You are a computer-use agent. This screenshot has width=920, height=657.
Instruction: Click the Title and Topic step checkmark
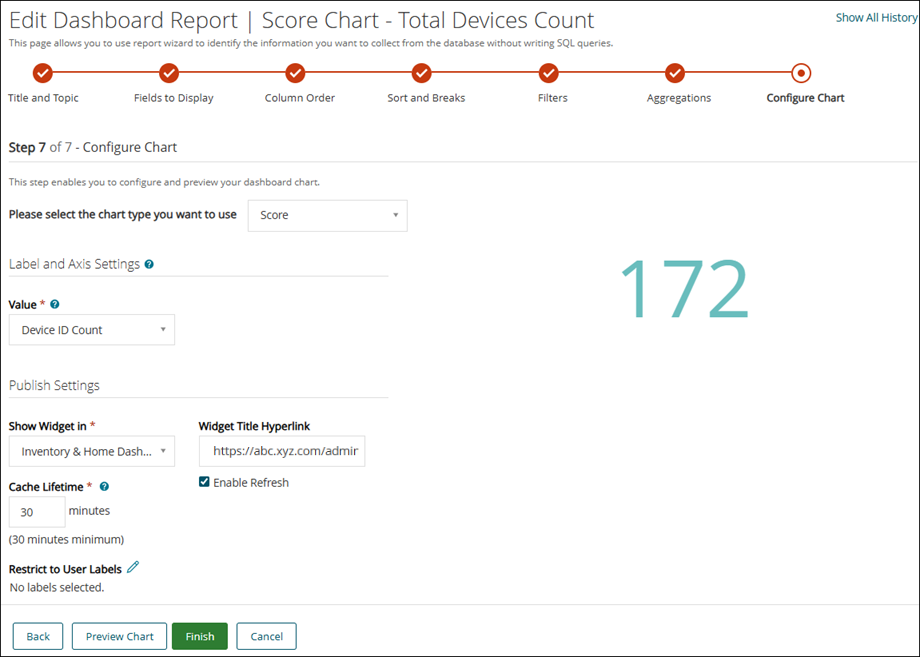(x=42, y=73)
